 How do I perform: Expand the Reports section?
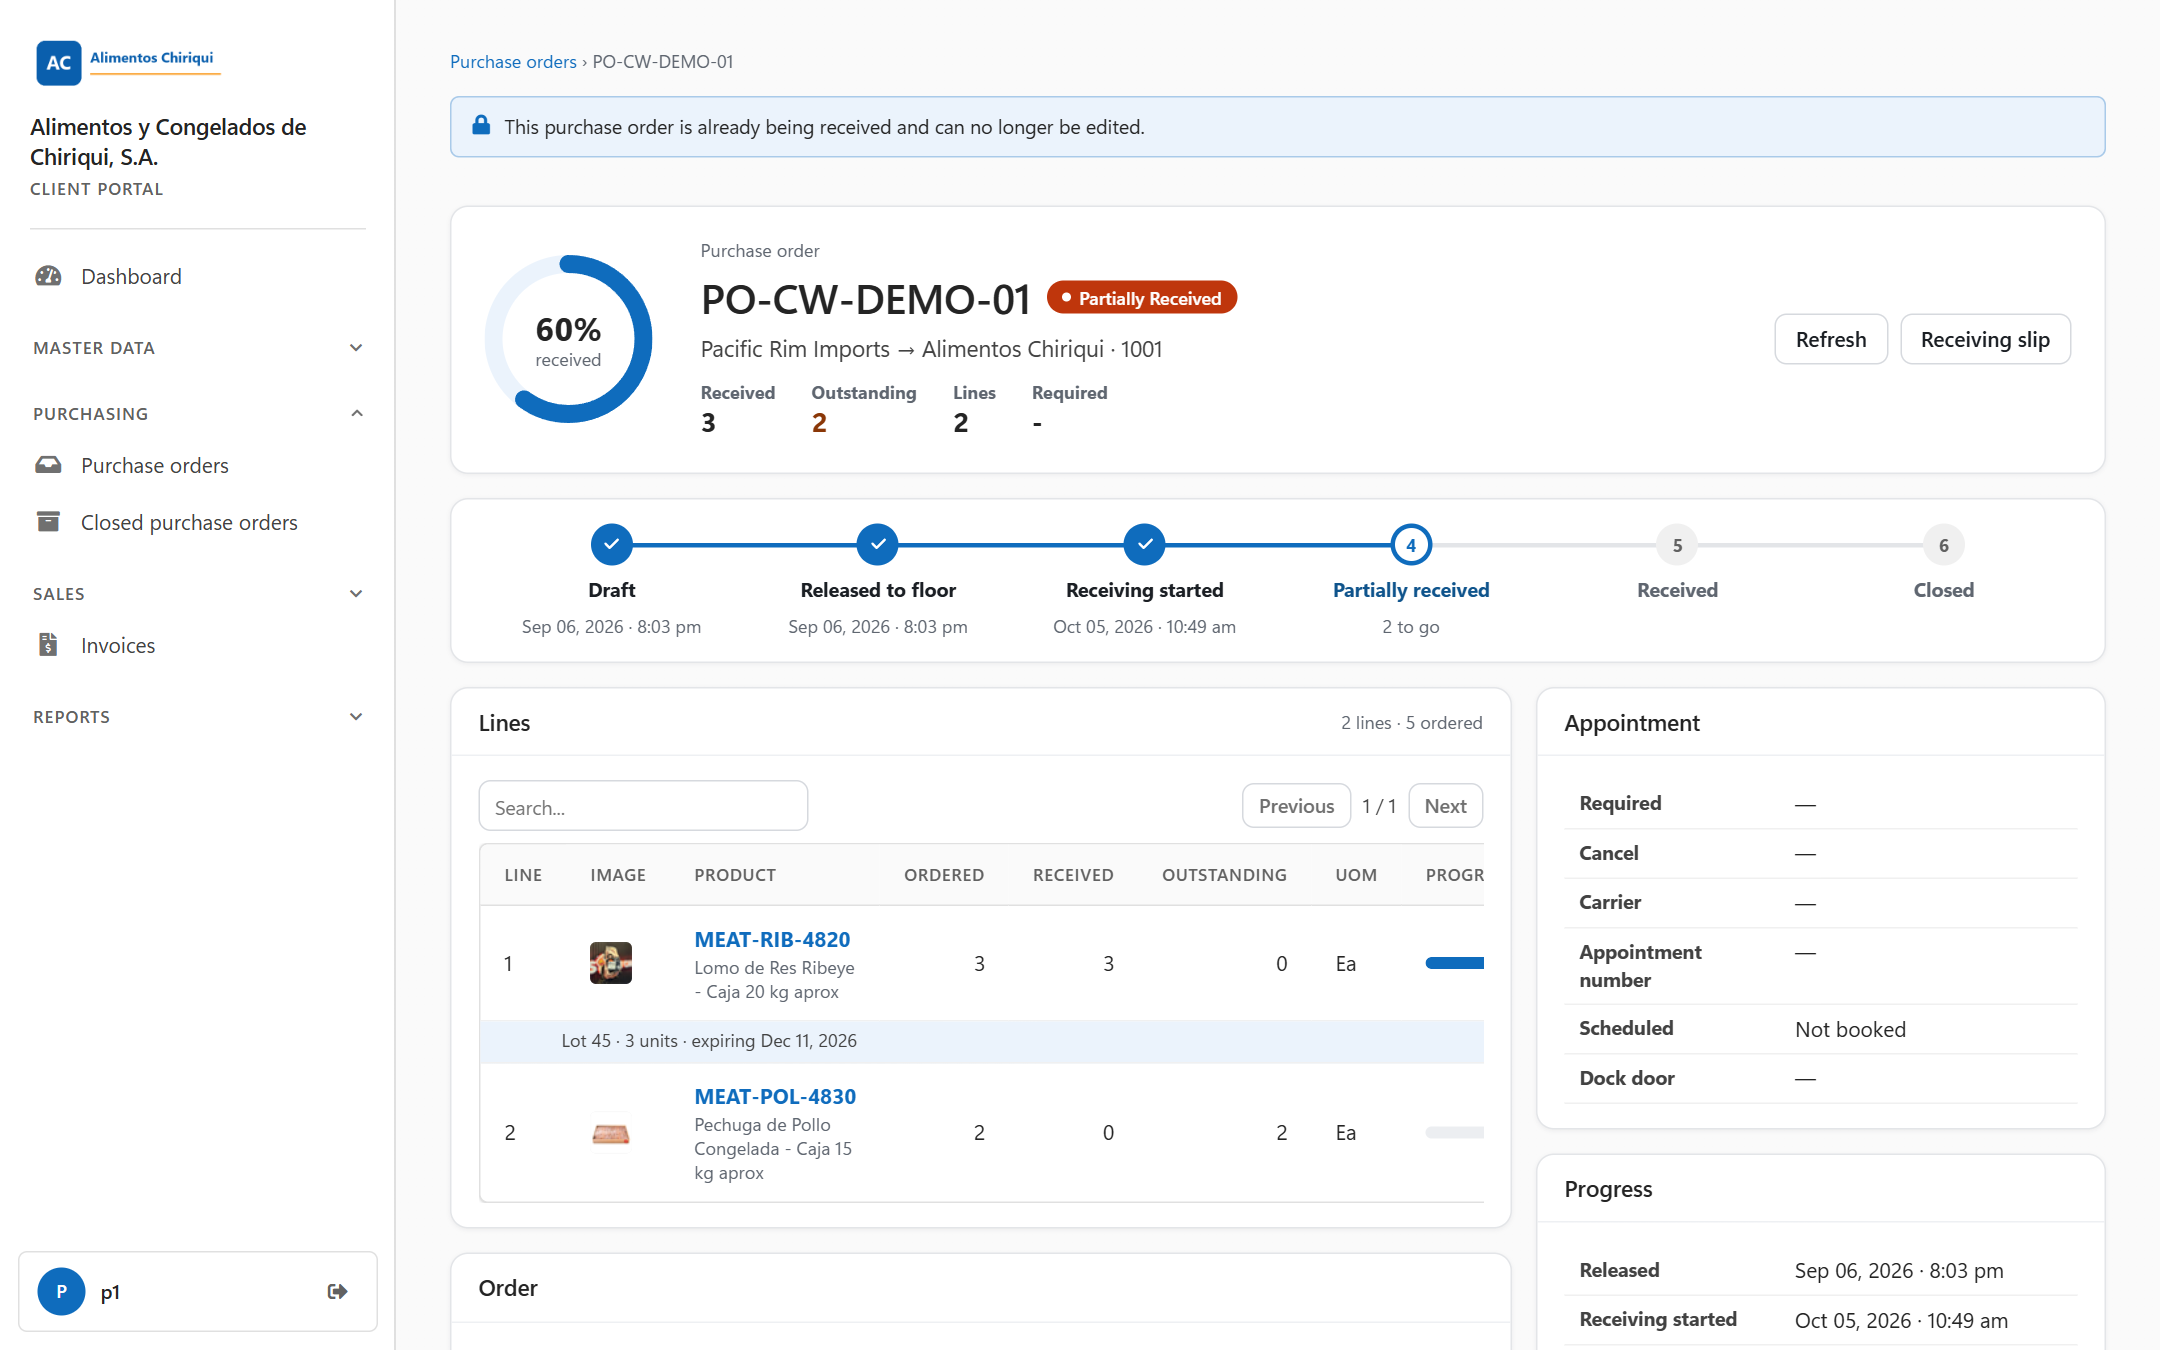pyautogui.click(x=198, y=717)
